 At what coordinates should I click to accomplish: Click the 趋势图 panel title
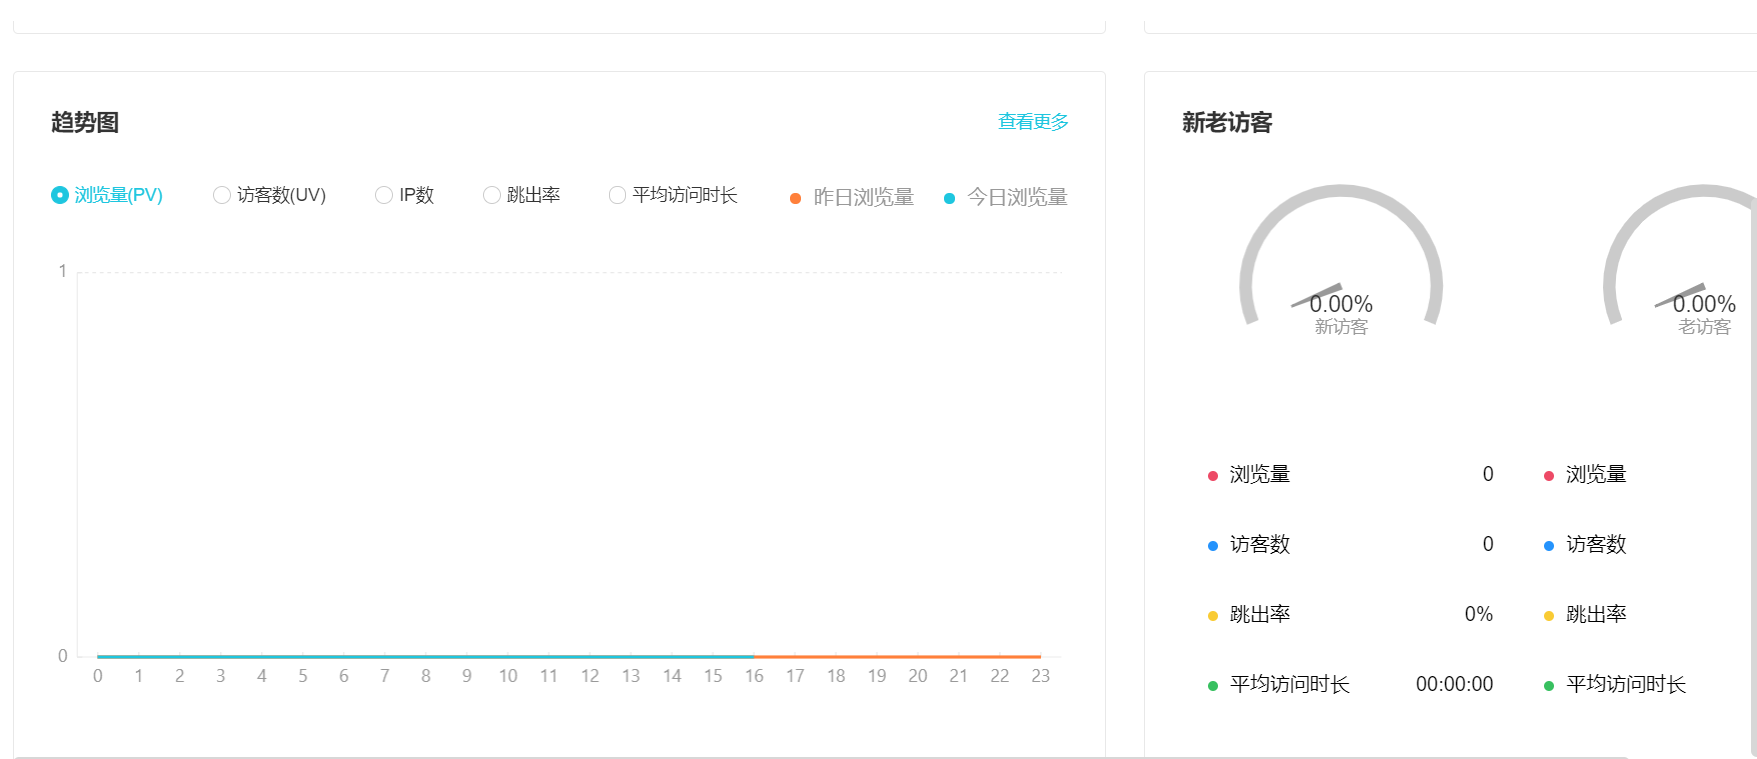(85, 122)
